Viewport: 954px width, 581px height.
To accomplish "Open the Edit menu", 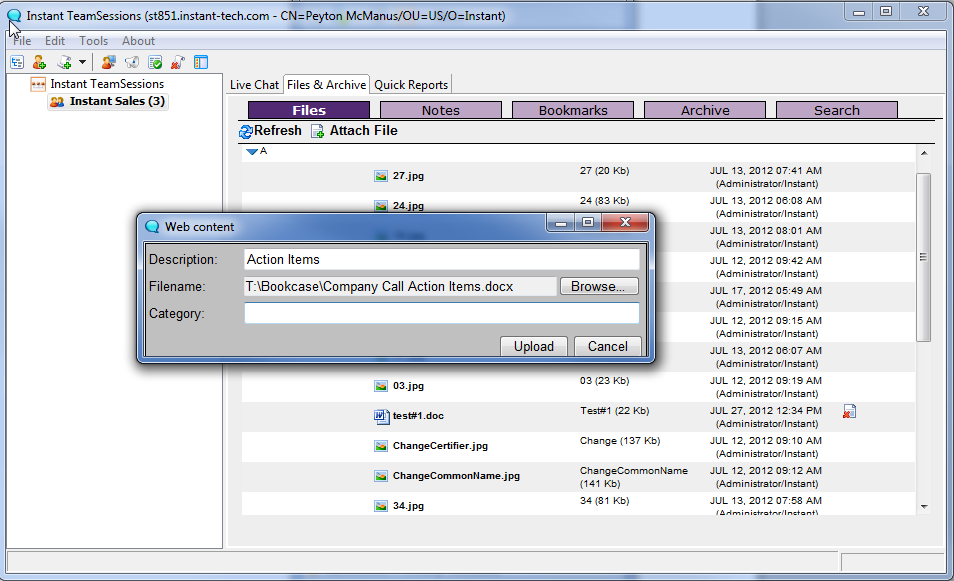I will point(55,41).
